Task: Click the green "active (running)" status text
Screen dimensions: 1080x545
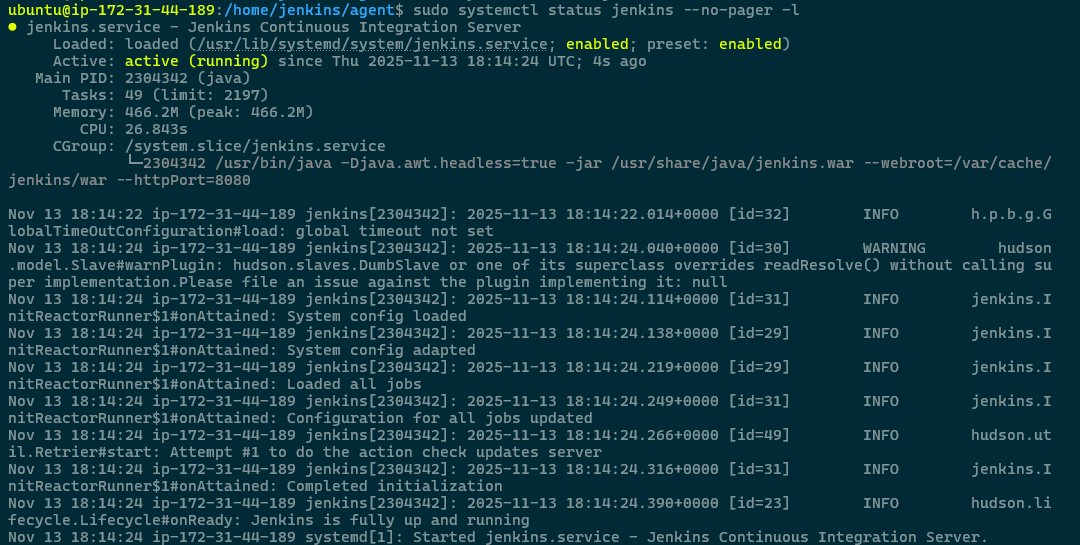Action: (196, 61)
